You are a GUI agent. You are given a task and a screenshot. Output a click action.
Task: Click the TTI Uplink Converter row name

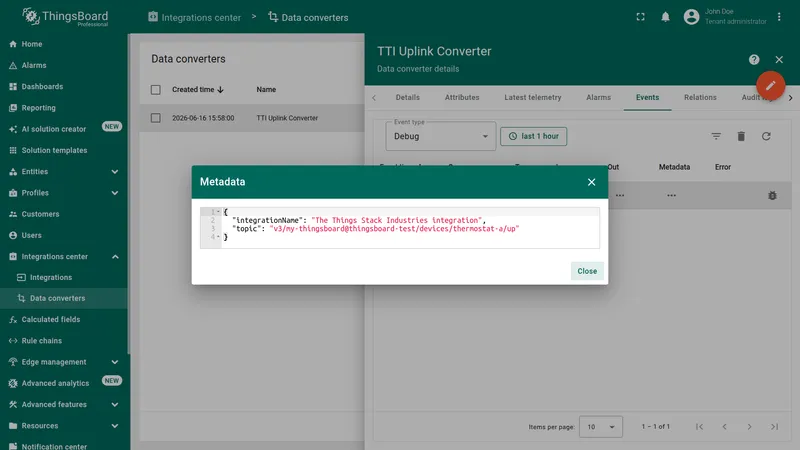tap(287, 118)
